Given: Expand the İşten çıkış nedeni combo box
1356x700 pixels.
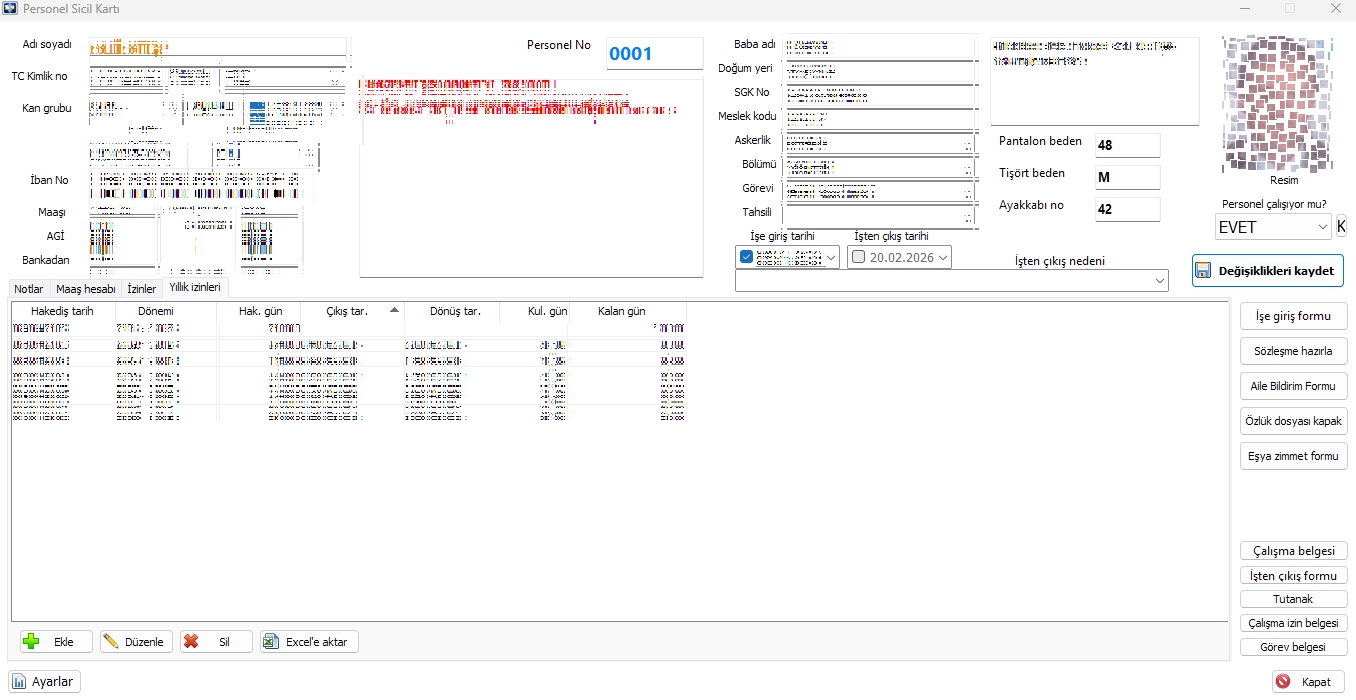Looking at the screenshot, I should tap(1159, 282).
